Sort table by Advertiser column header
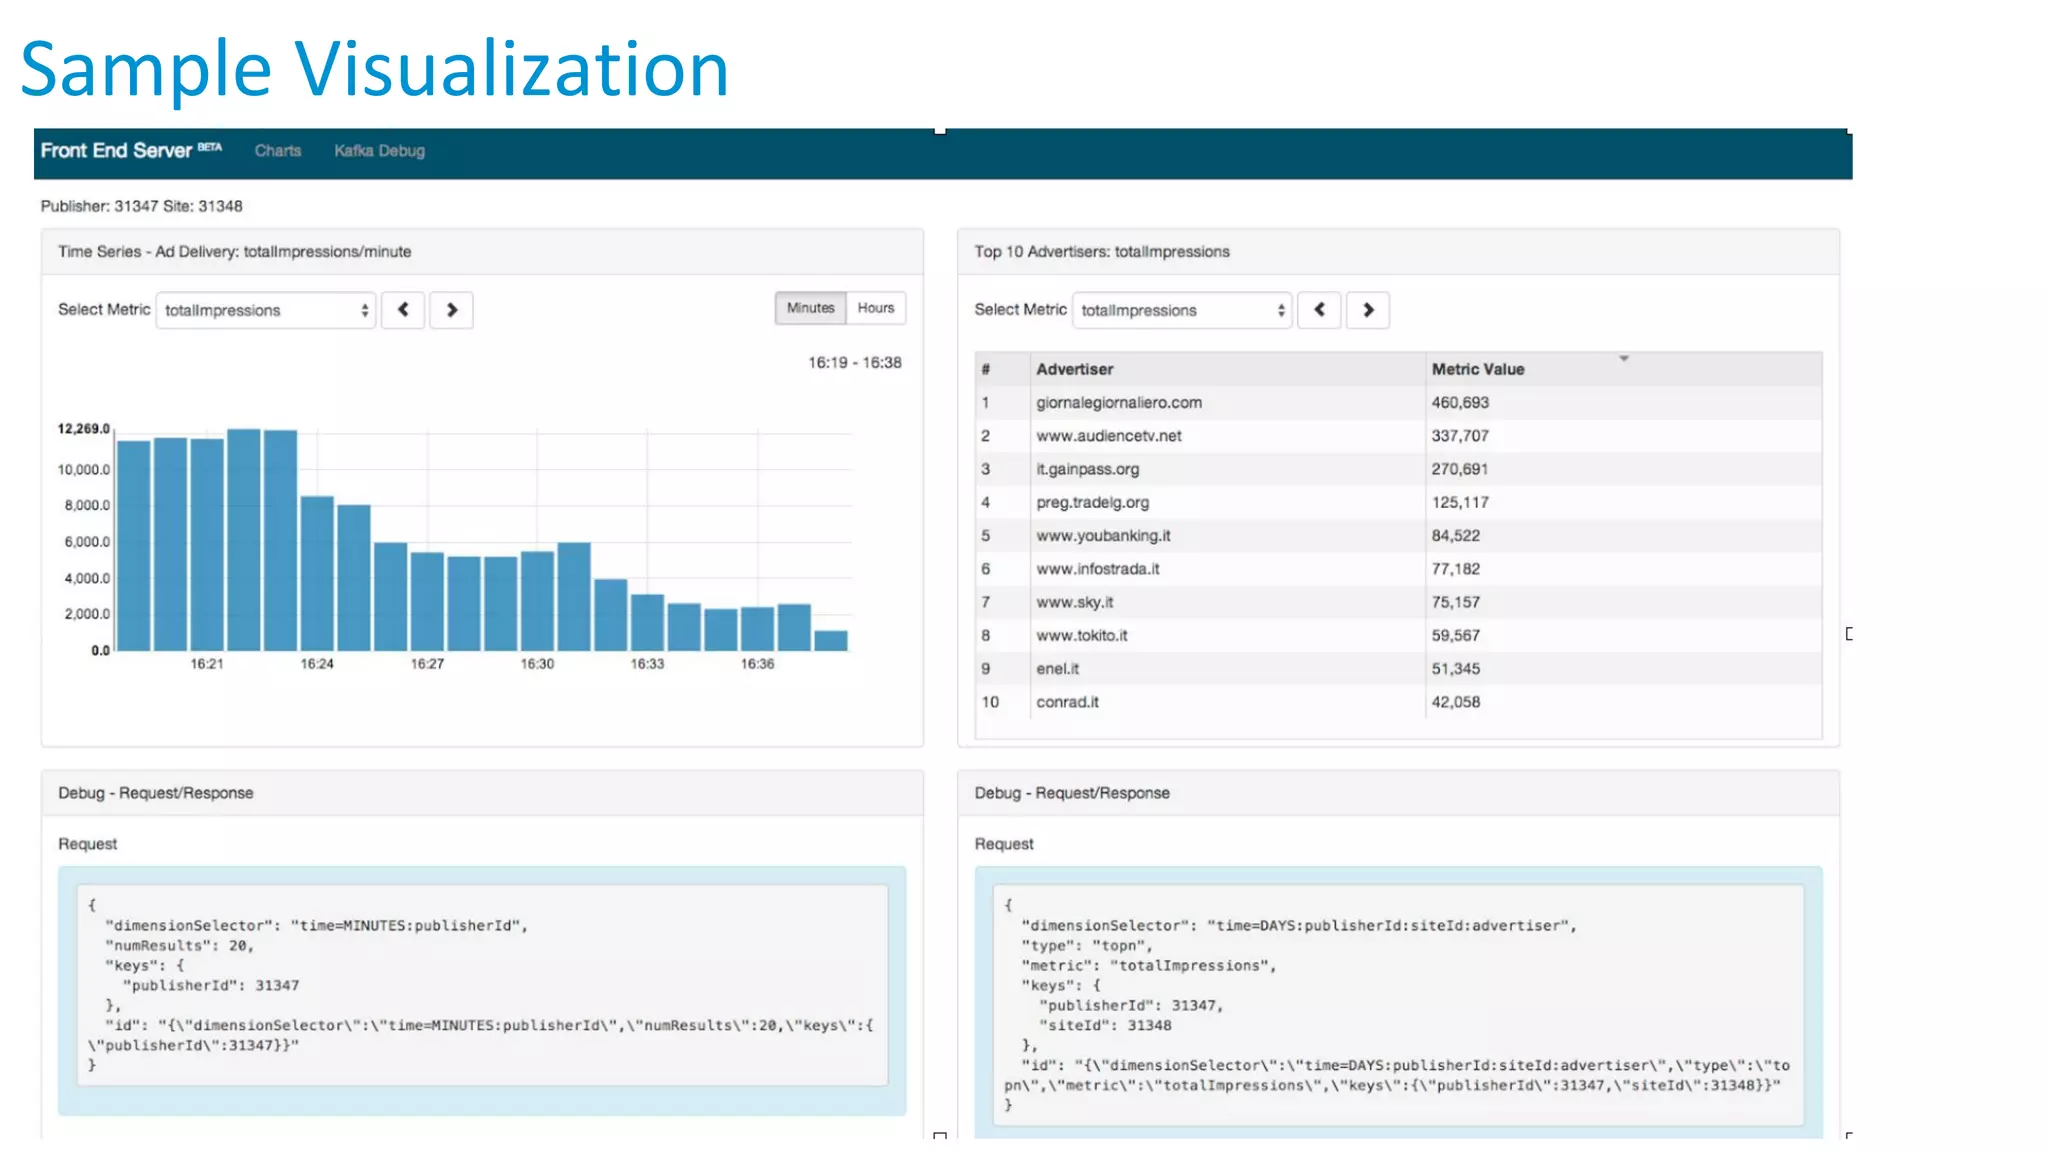Image resolution: width=2048 pixels, height=1152 pixels. 1075,369
